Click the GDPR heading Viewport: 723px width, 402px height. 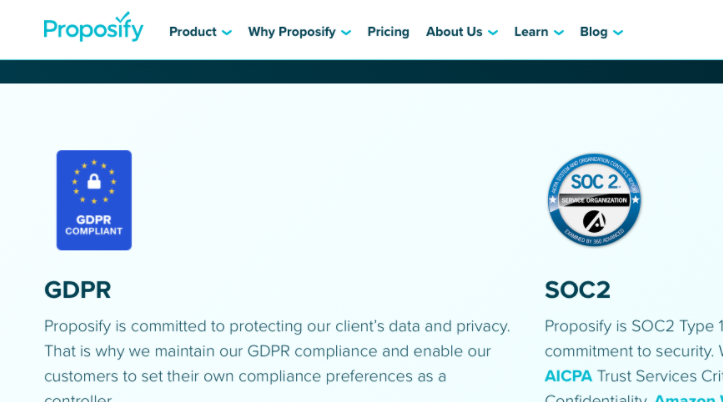(77, 290)
